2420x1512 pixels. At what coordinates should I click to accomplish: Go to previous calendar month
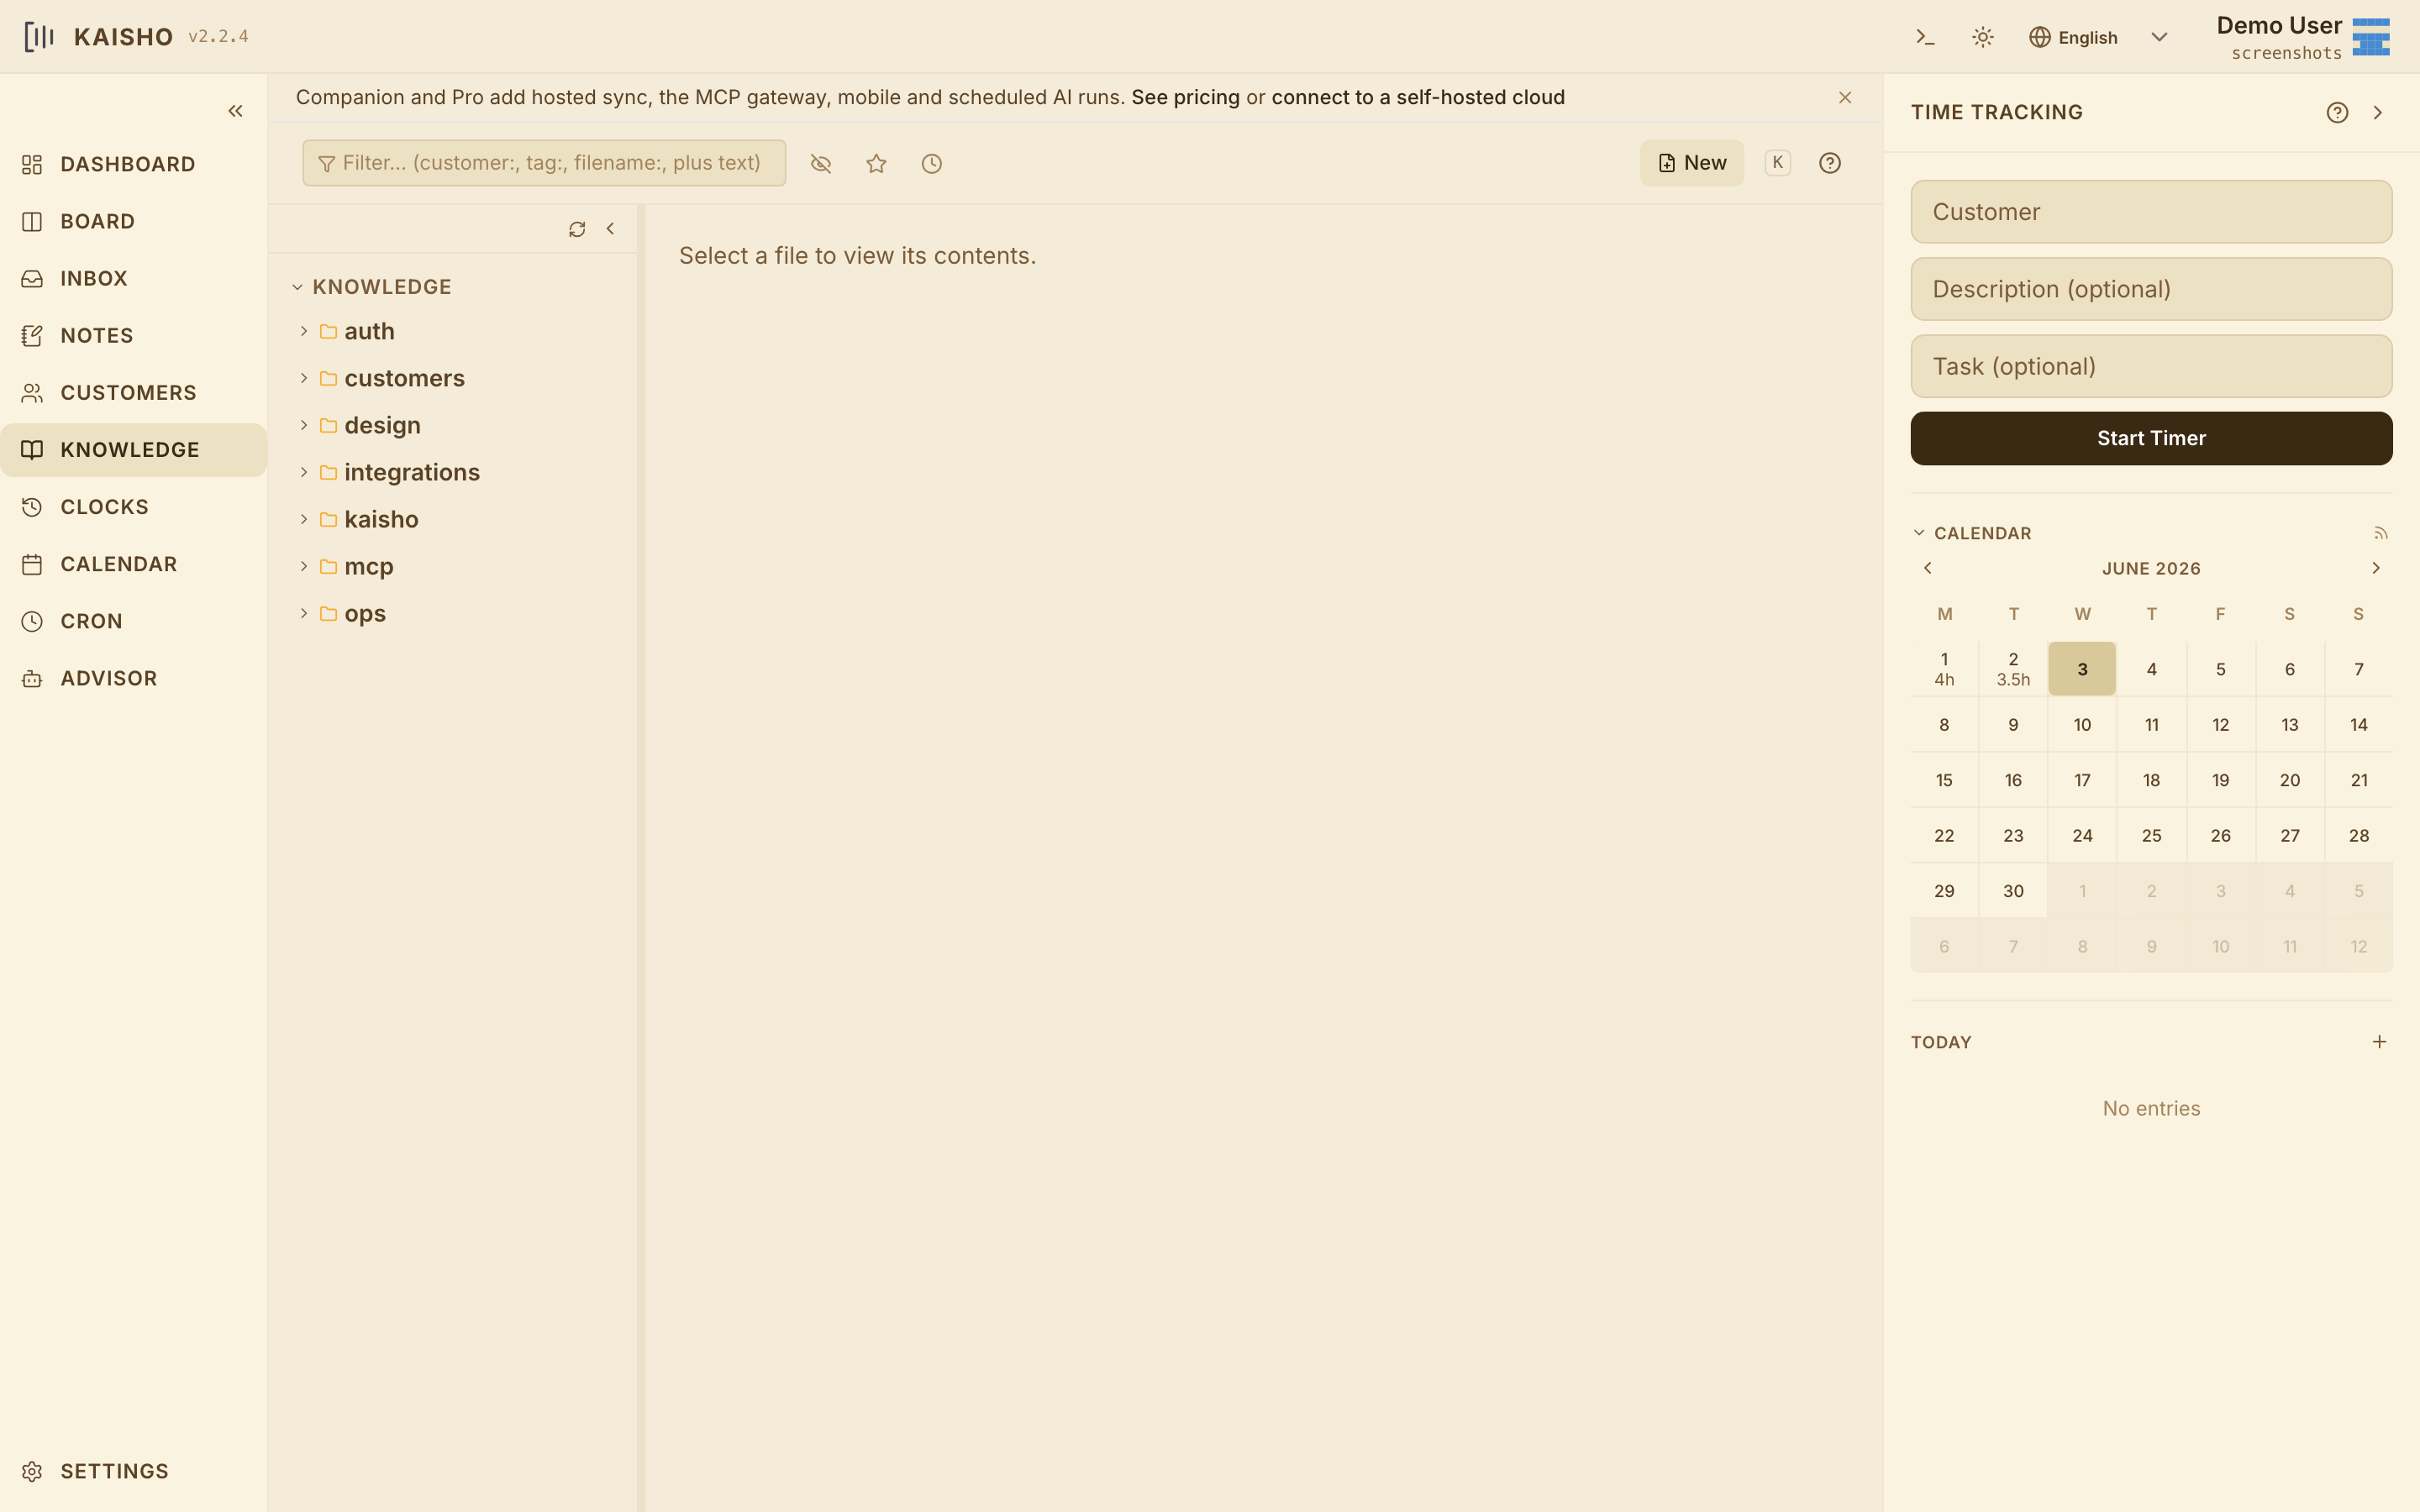tap(1928, 568)
